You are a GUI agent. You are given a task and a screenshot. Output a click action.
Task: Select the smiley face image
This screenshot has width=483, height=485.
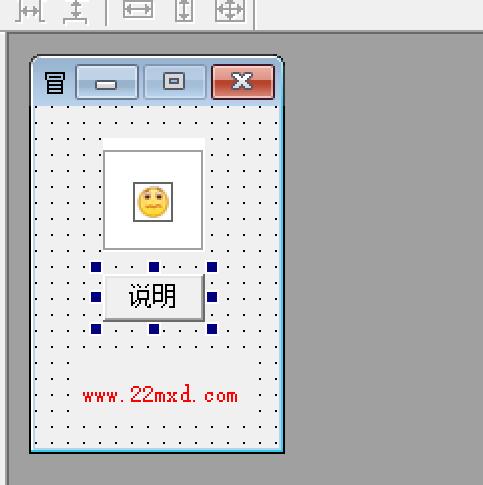coord(153,202)
